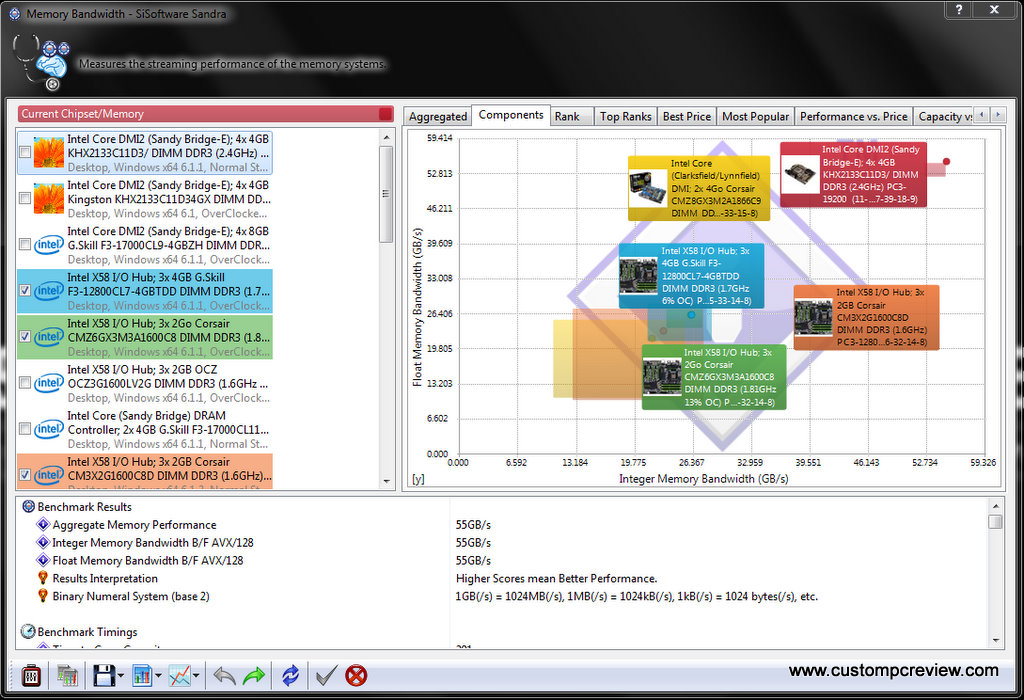Open the bar chart icon dropdown arrow

tap(159, 676)
